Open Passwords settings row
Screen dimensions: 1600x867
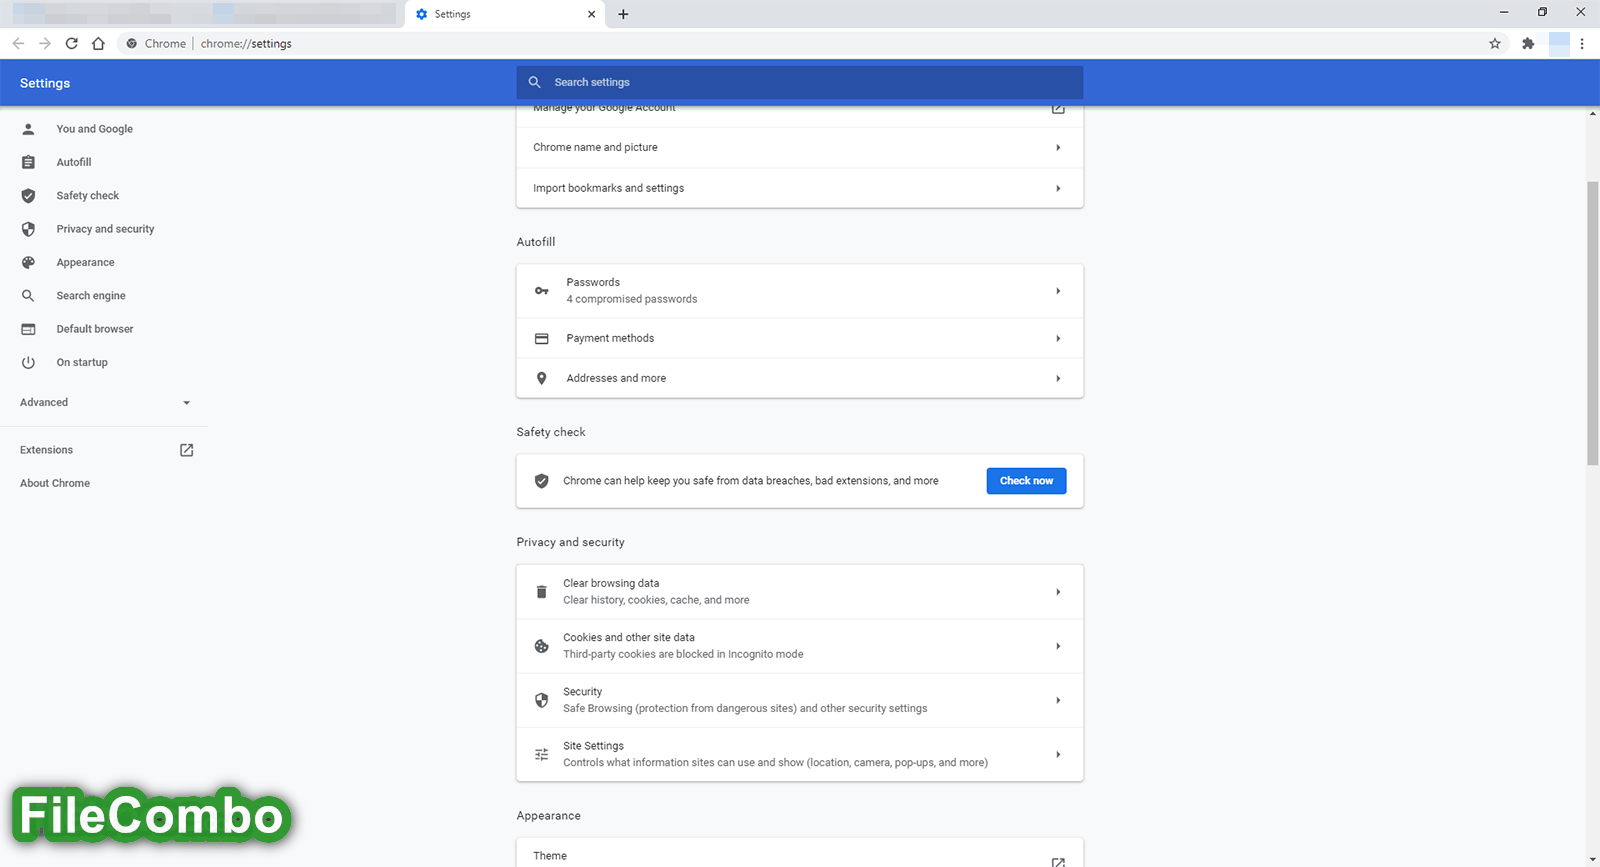(x=800, y=291)
